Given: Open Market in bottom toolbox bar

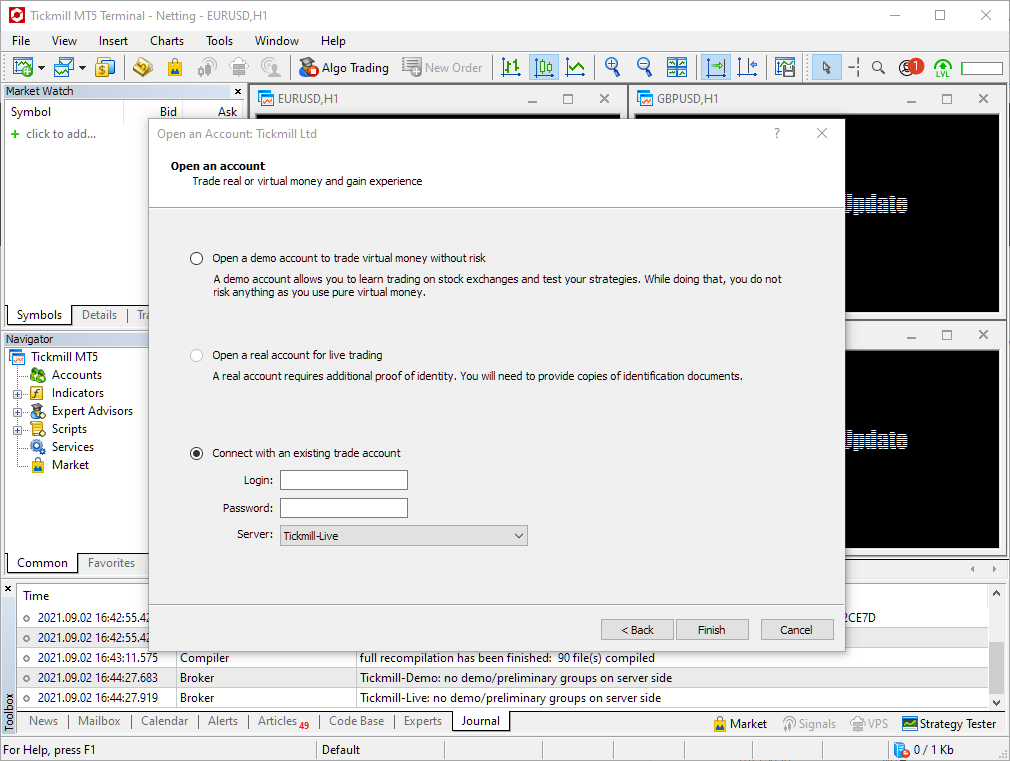Looking at the screenshot, I should pos(741,724).
